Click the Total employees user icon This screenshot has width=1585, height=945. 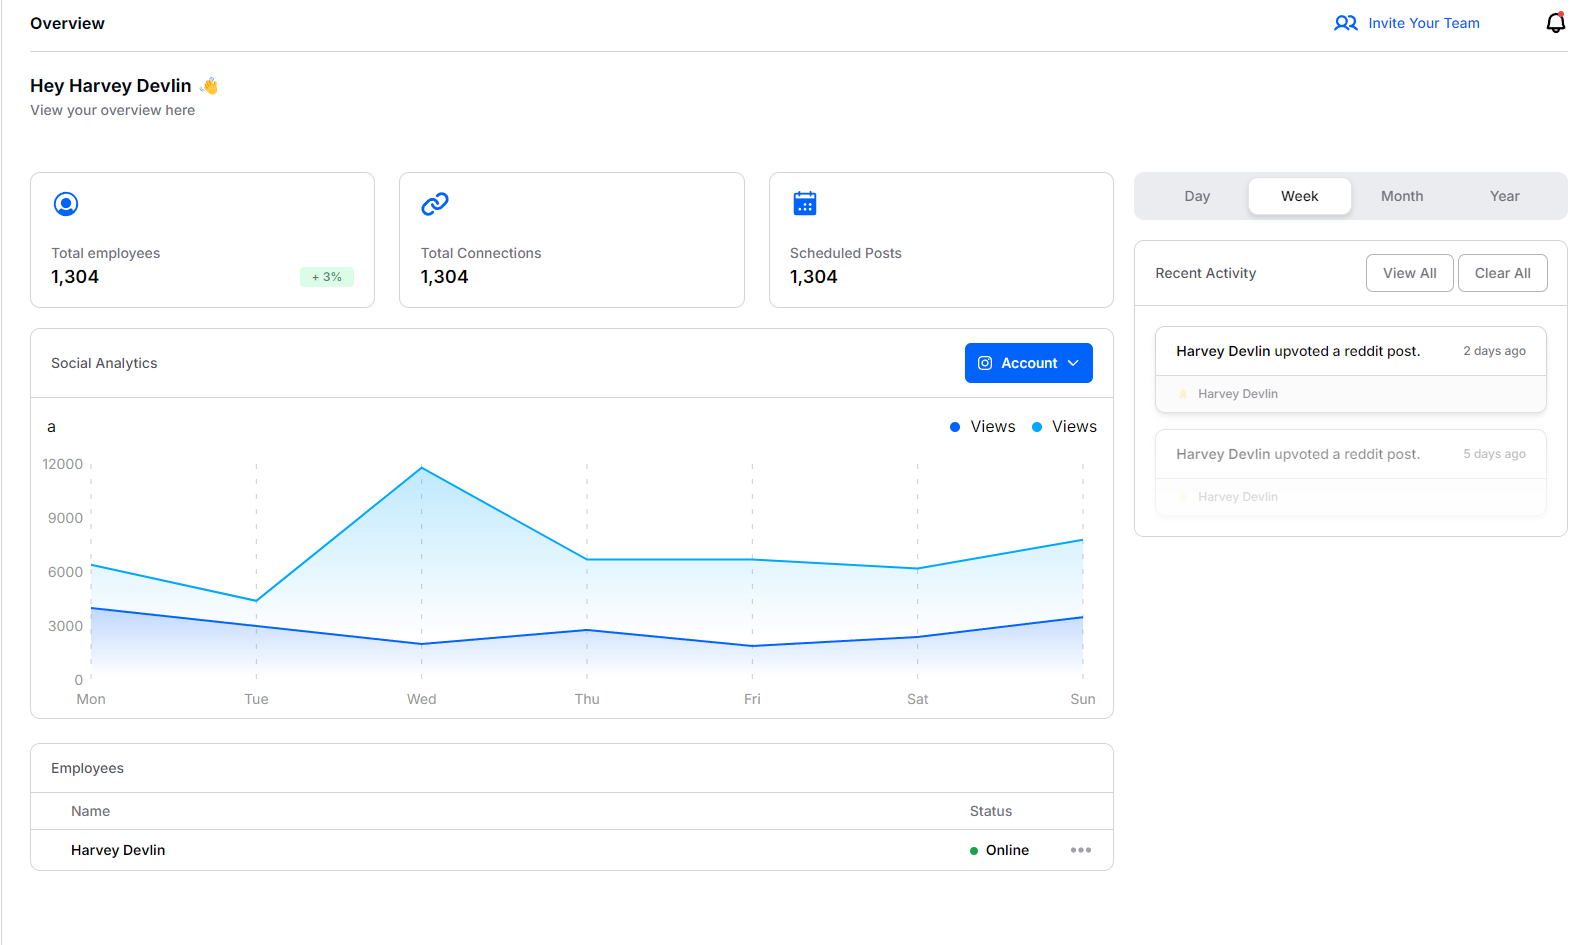pos(66,204)
